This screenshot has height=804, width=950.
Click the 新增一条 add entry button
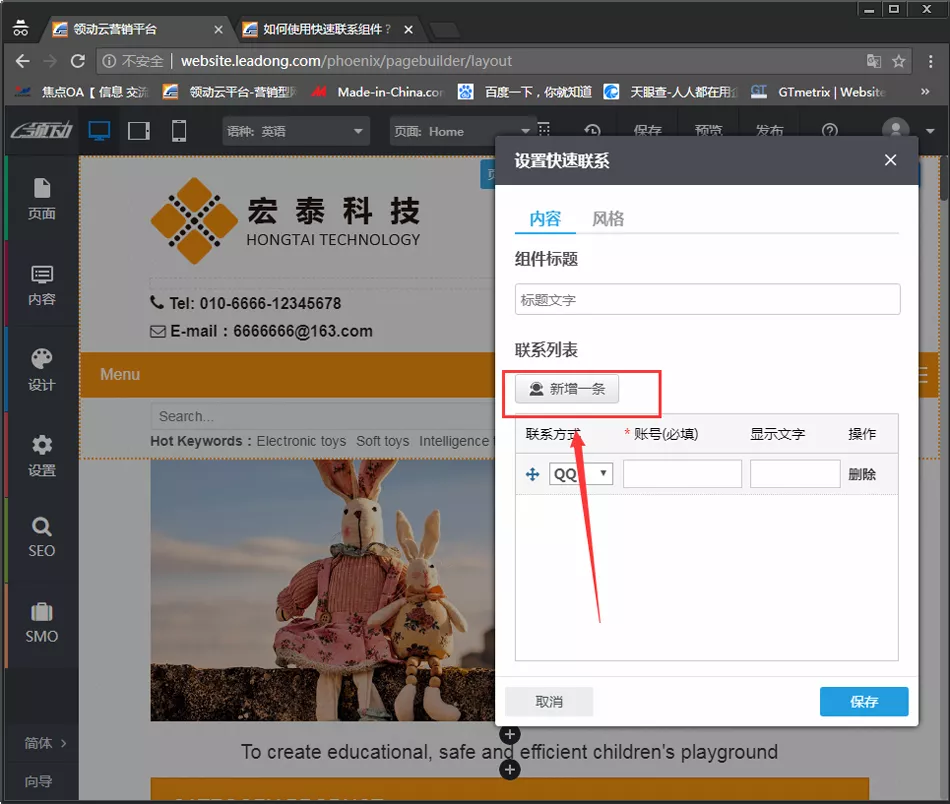click(567, 389)
